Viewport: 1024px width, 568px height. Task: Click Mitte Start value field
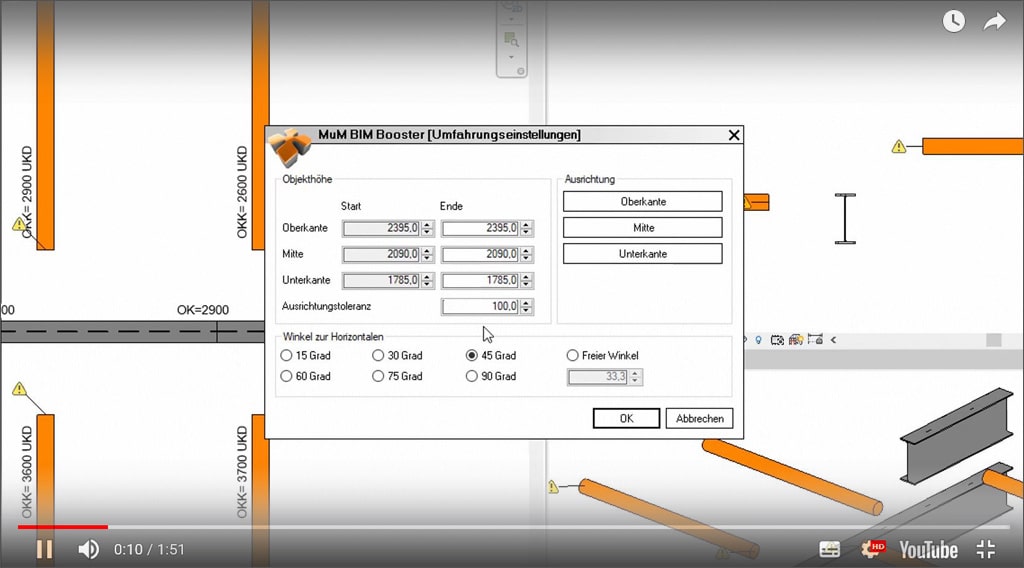point(381,254)
